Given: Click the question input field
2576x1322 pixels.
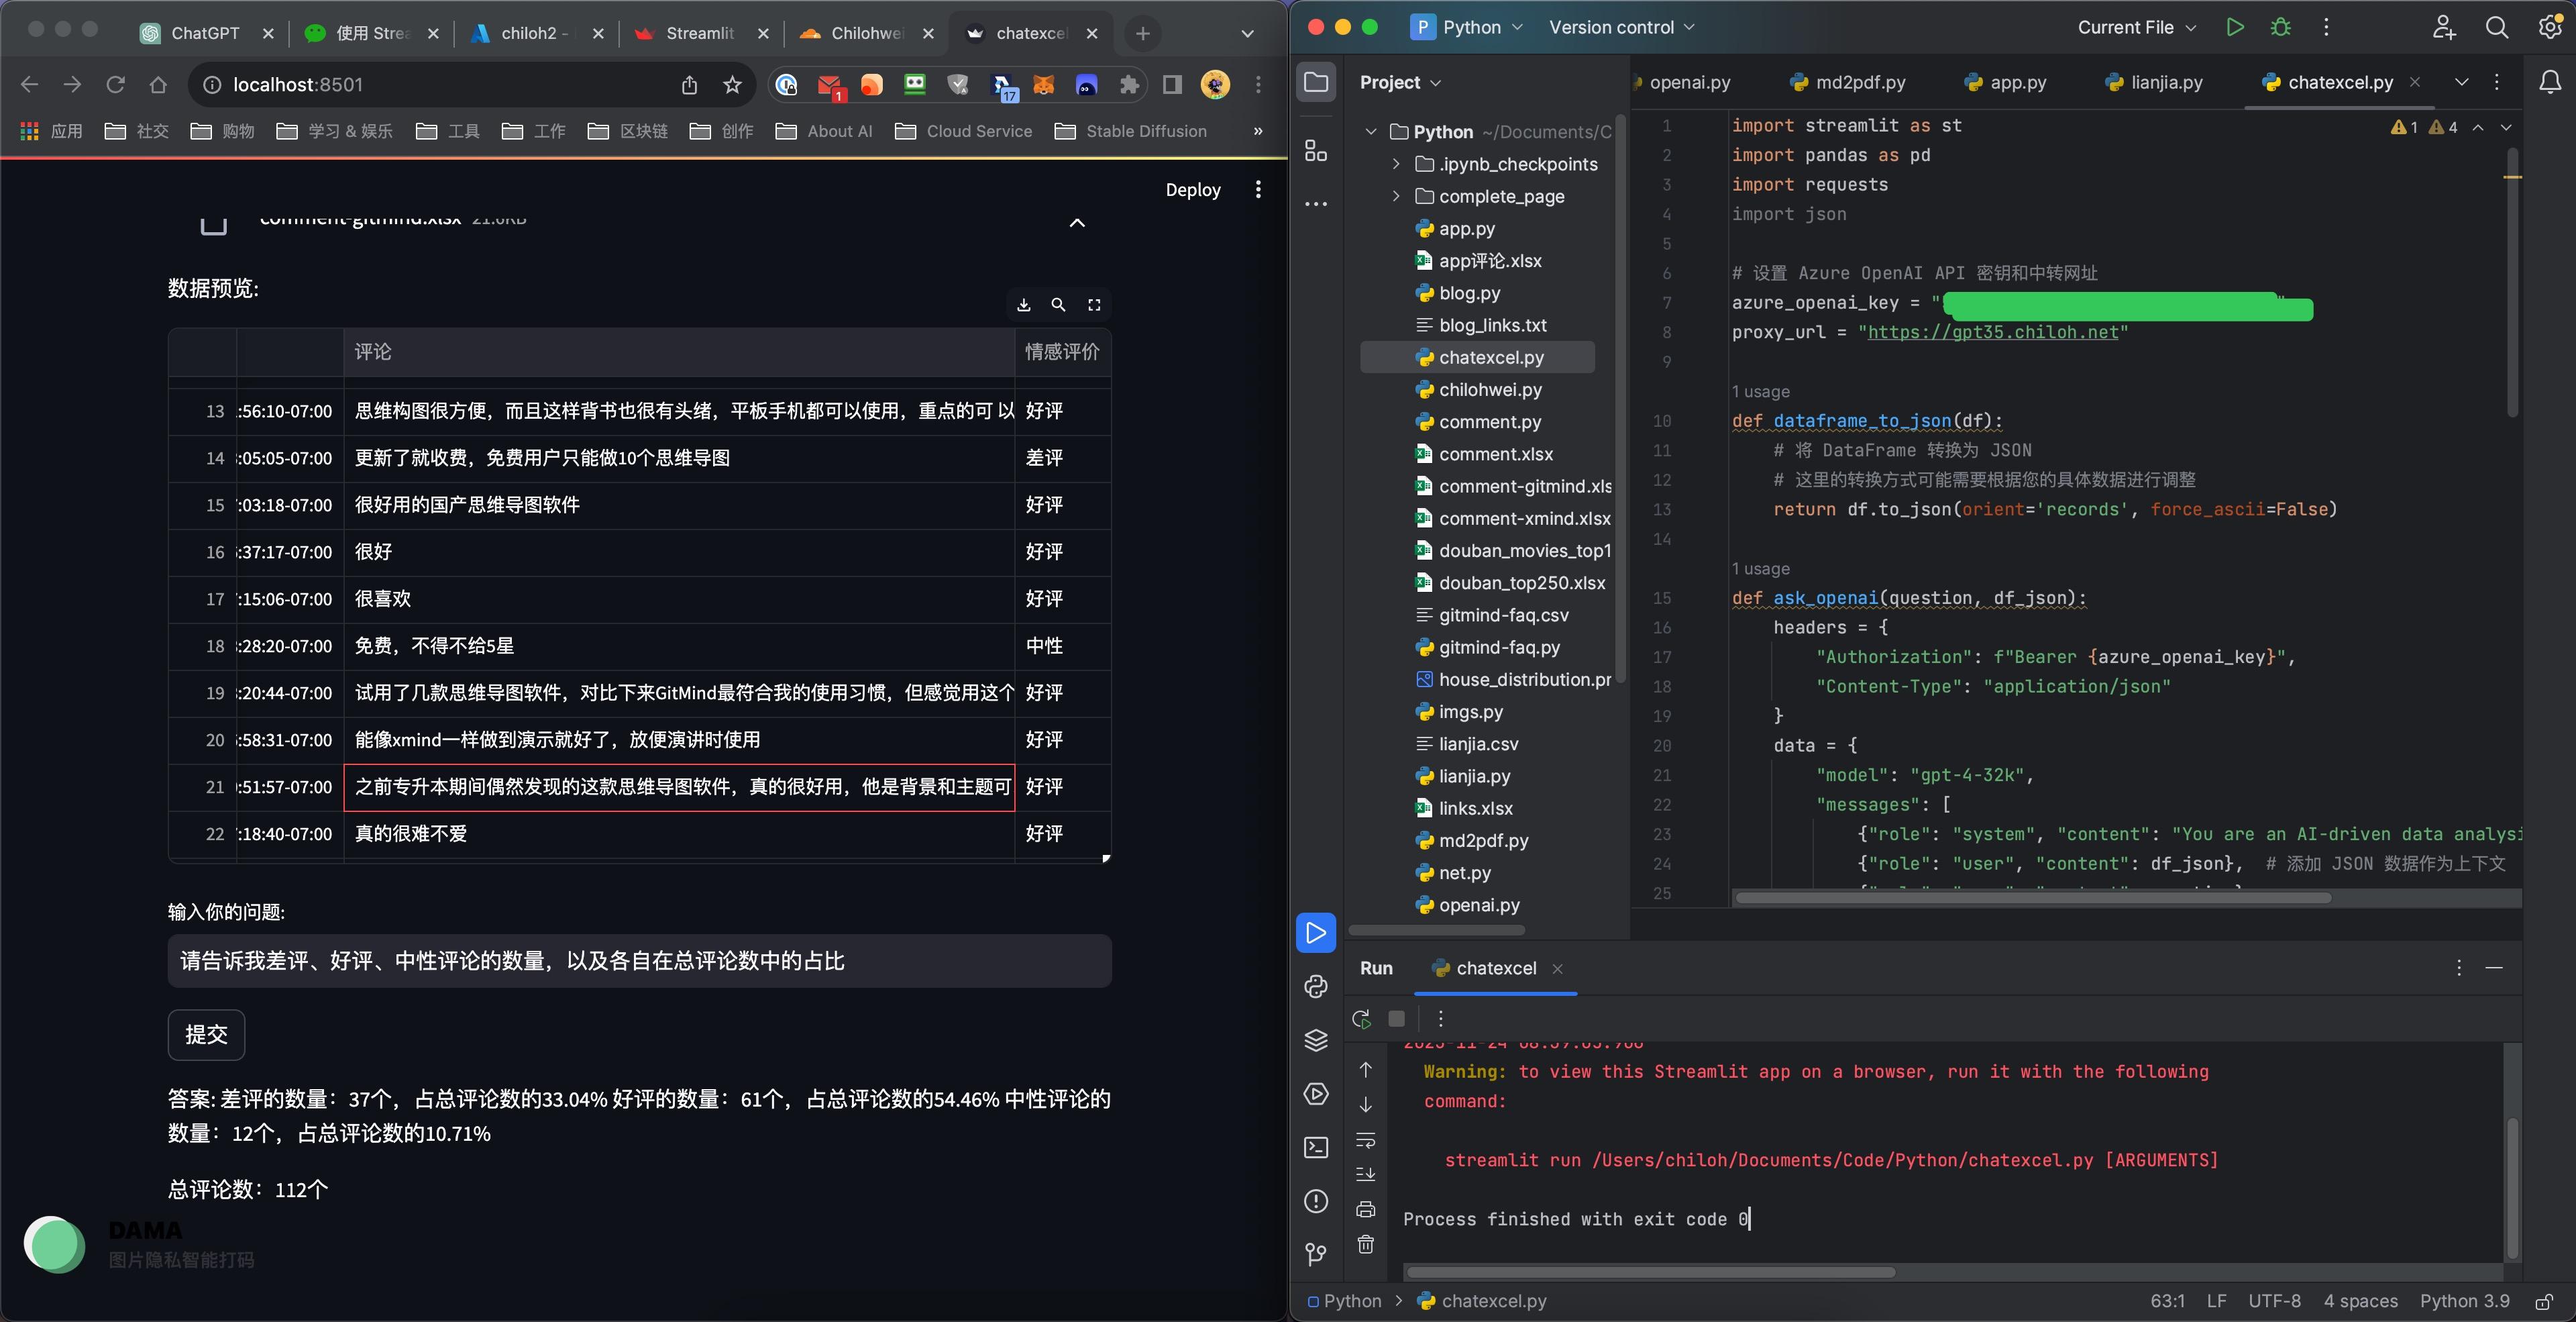Looking at the screenshot, I should click(640, 961).
